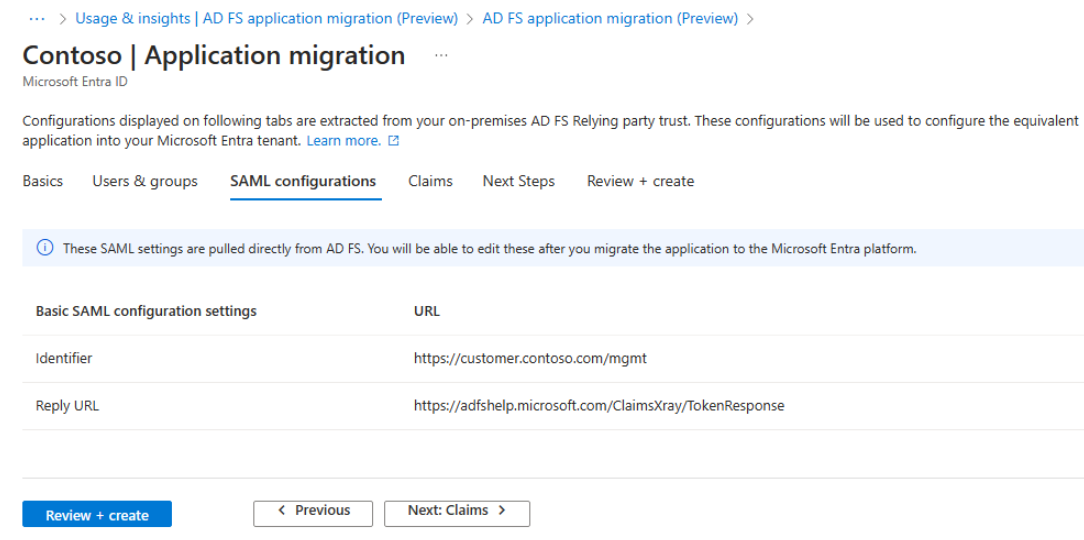Select the SAML configurations tab
1084x540 pixels.
click(303, 181)
